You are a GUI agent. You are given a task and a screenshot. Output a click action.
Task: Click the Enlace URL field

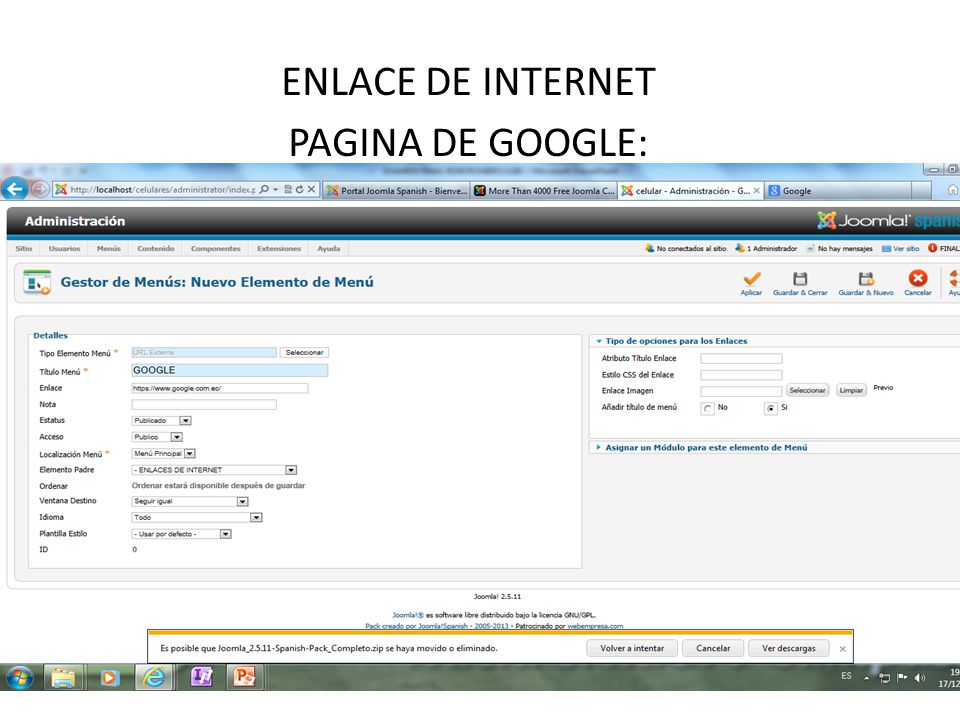(x=220, y=388)
